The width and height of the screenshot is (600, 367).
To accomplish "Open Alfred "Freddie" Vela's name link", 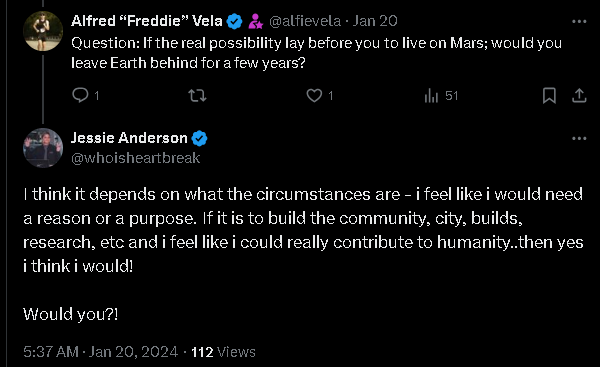I will (x=147, y=21).
